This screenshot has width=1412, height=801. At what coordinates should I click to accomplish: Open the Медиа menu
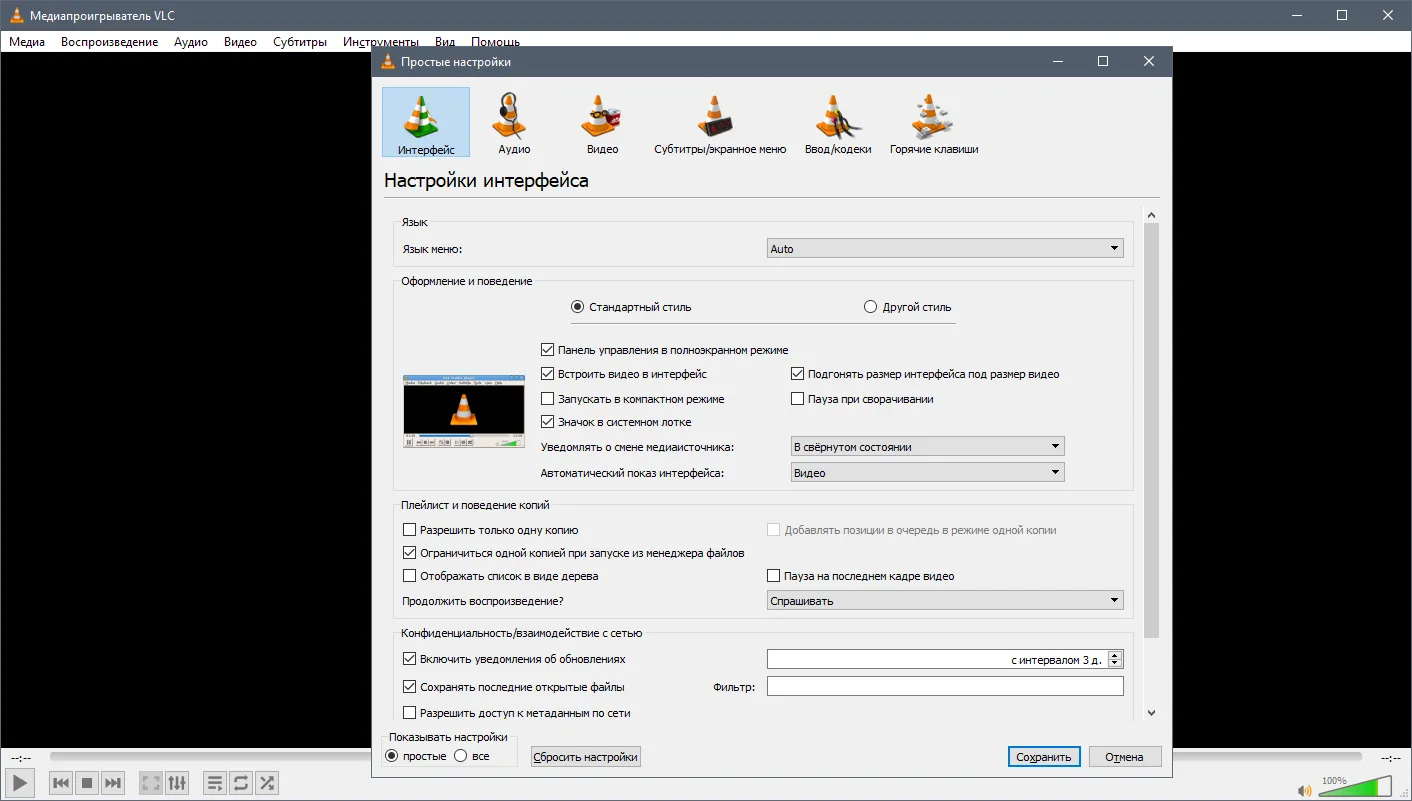pos(27,42)
